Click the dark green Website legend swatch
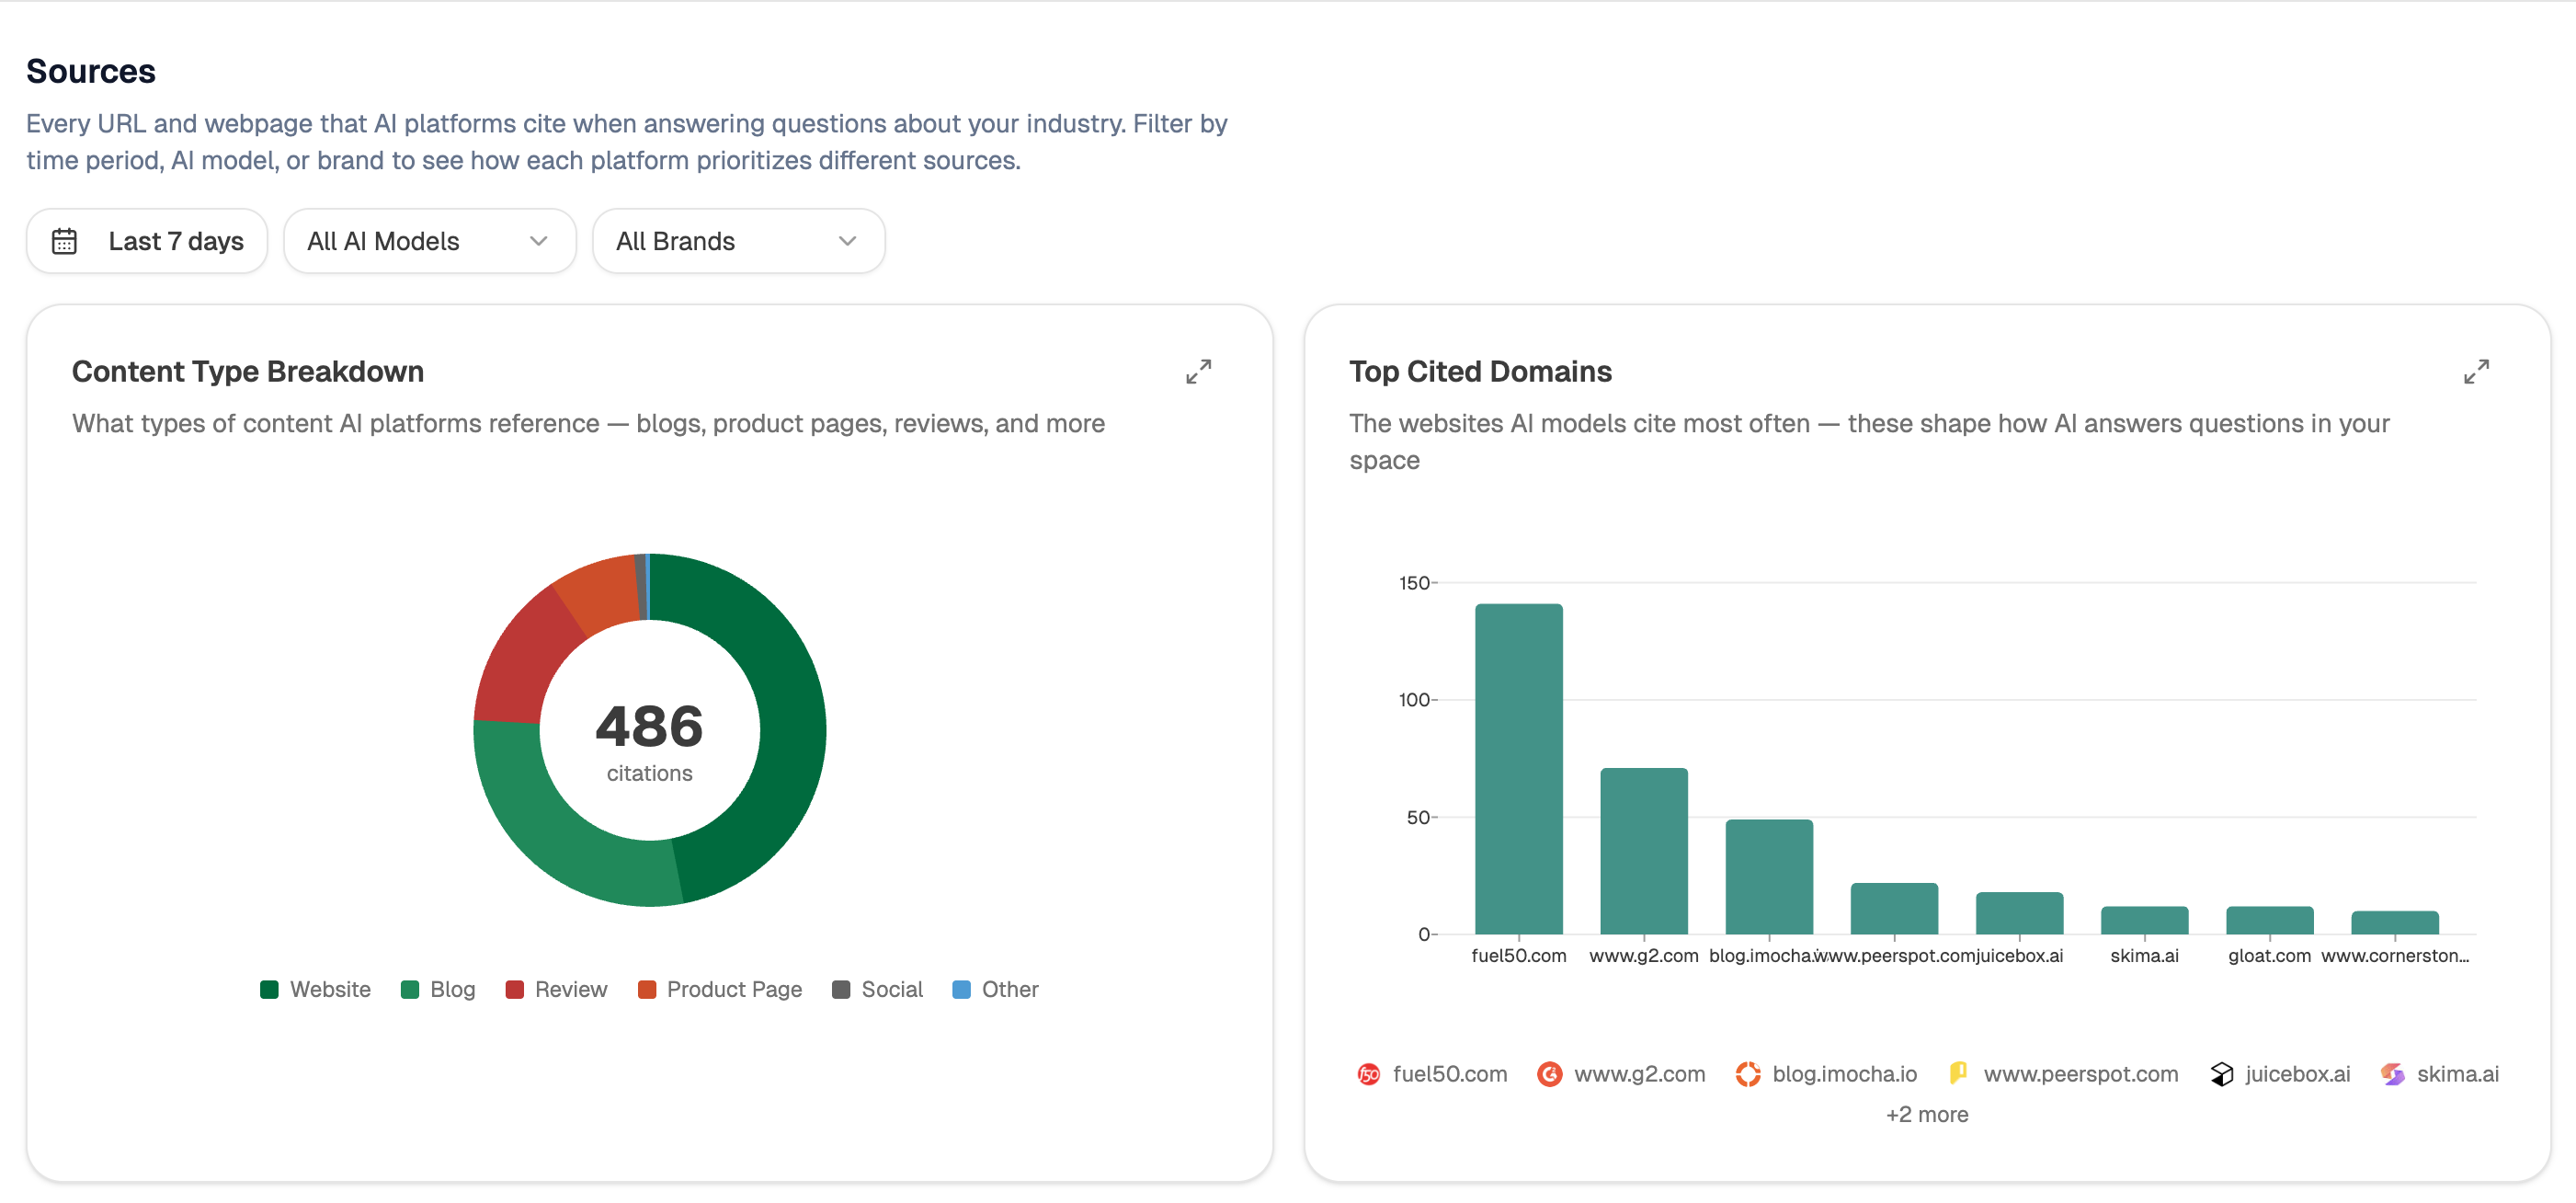The width and height of the screenshot is (2576, 1203). click(x=269, y=989)
